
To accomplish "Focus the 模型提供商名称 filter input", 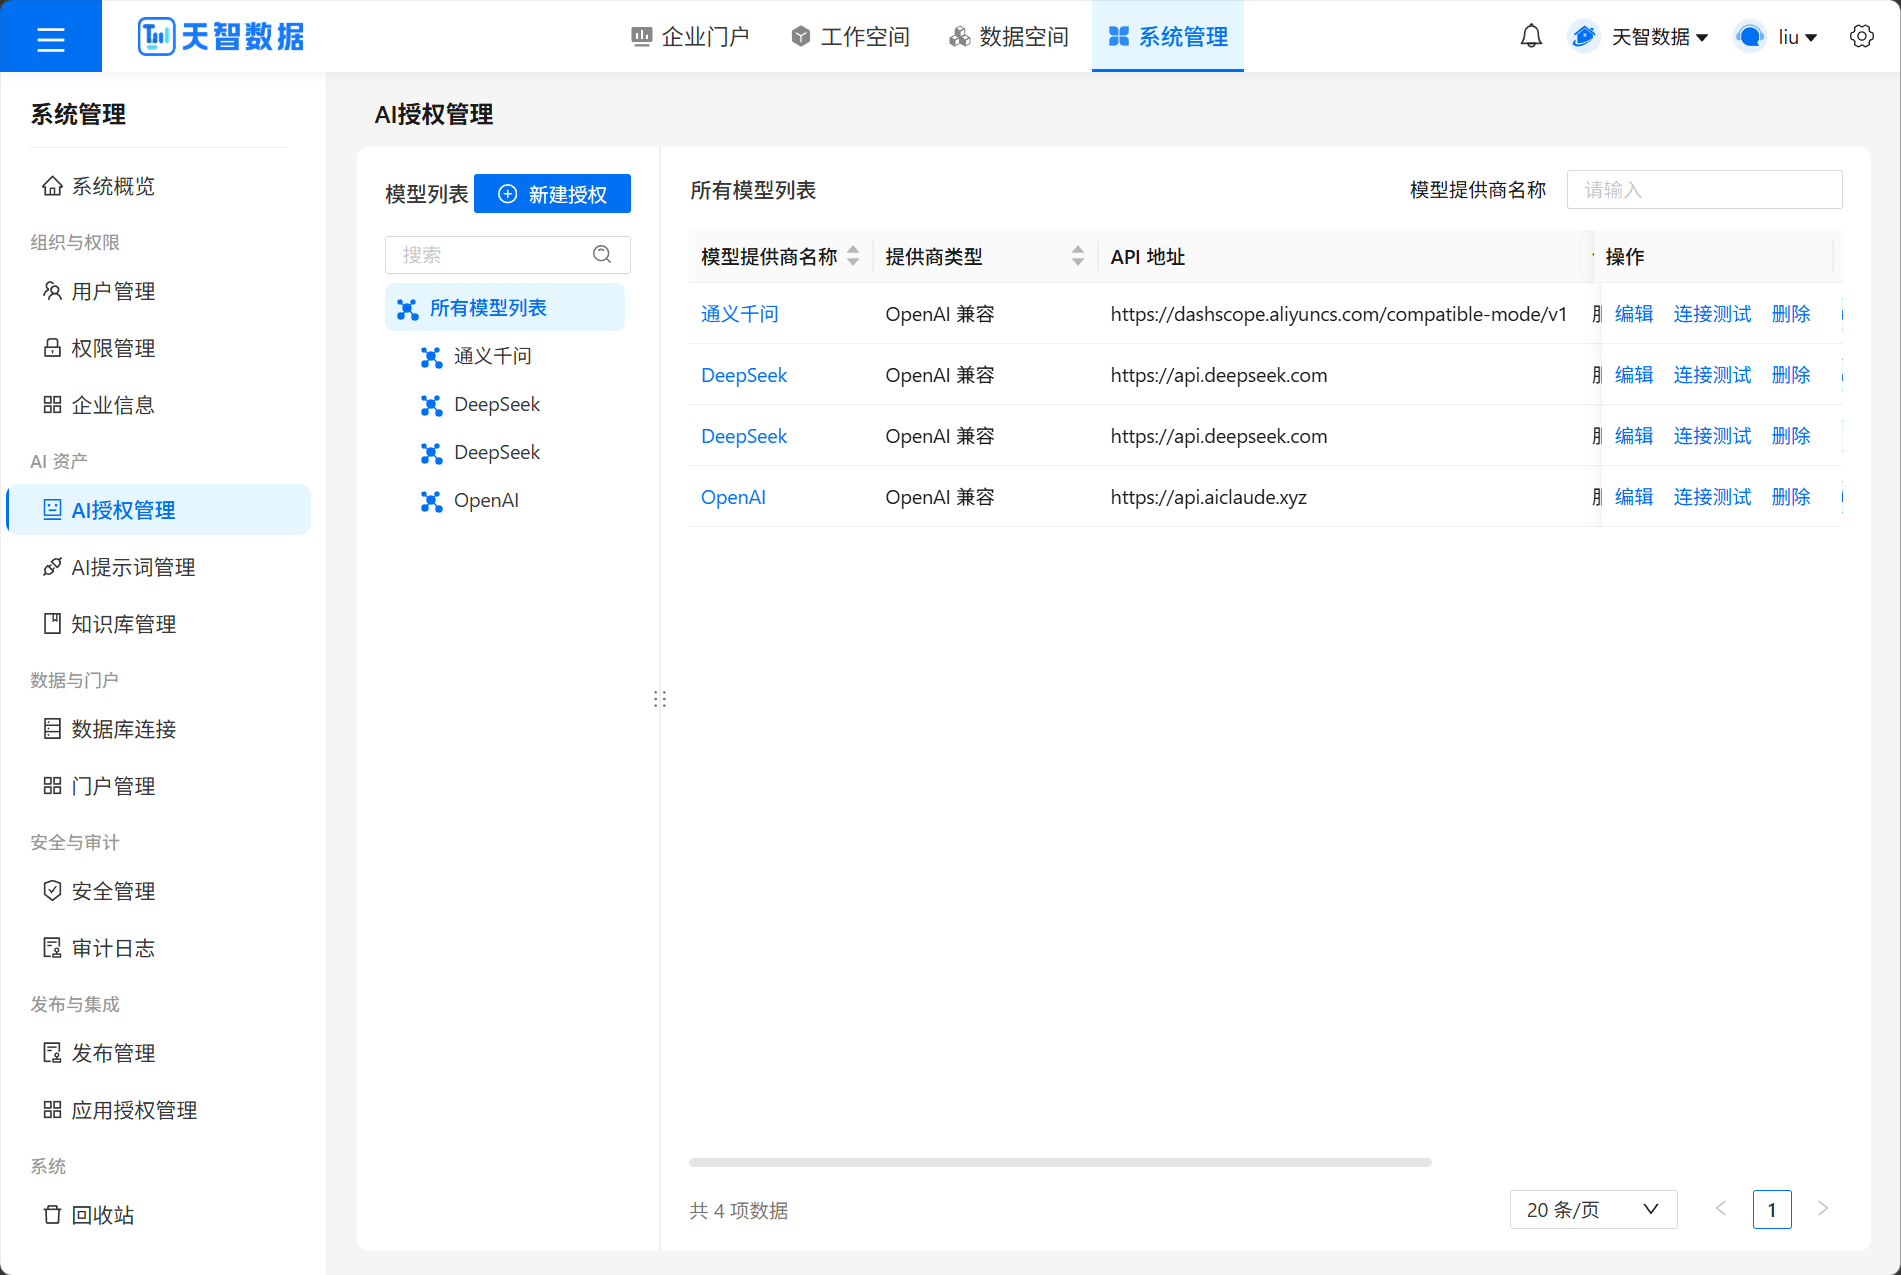I will [1704, 190].
